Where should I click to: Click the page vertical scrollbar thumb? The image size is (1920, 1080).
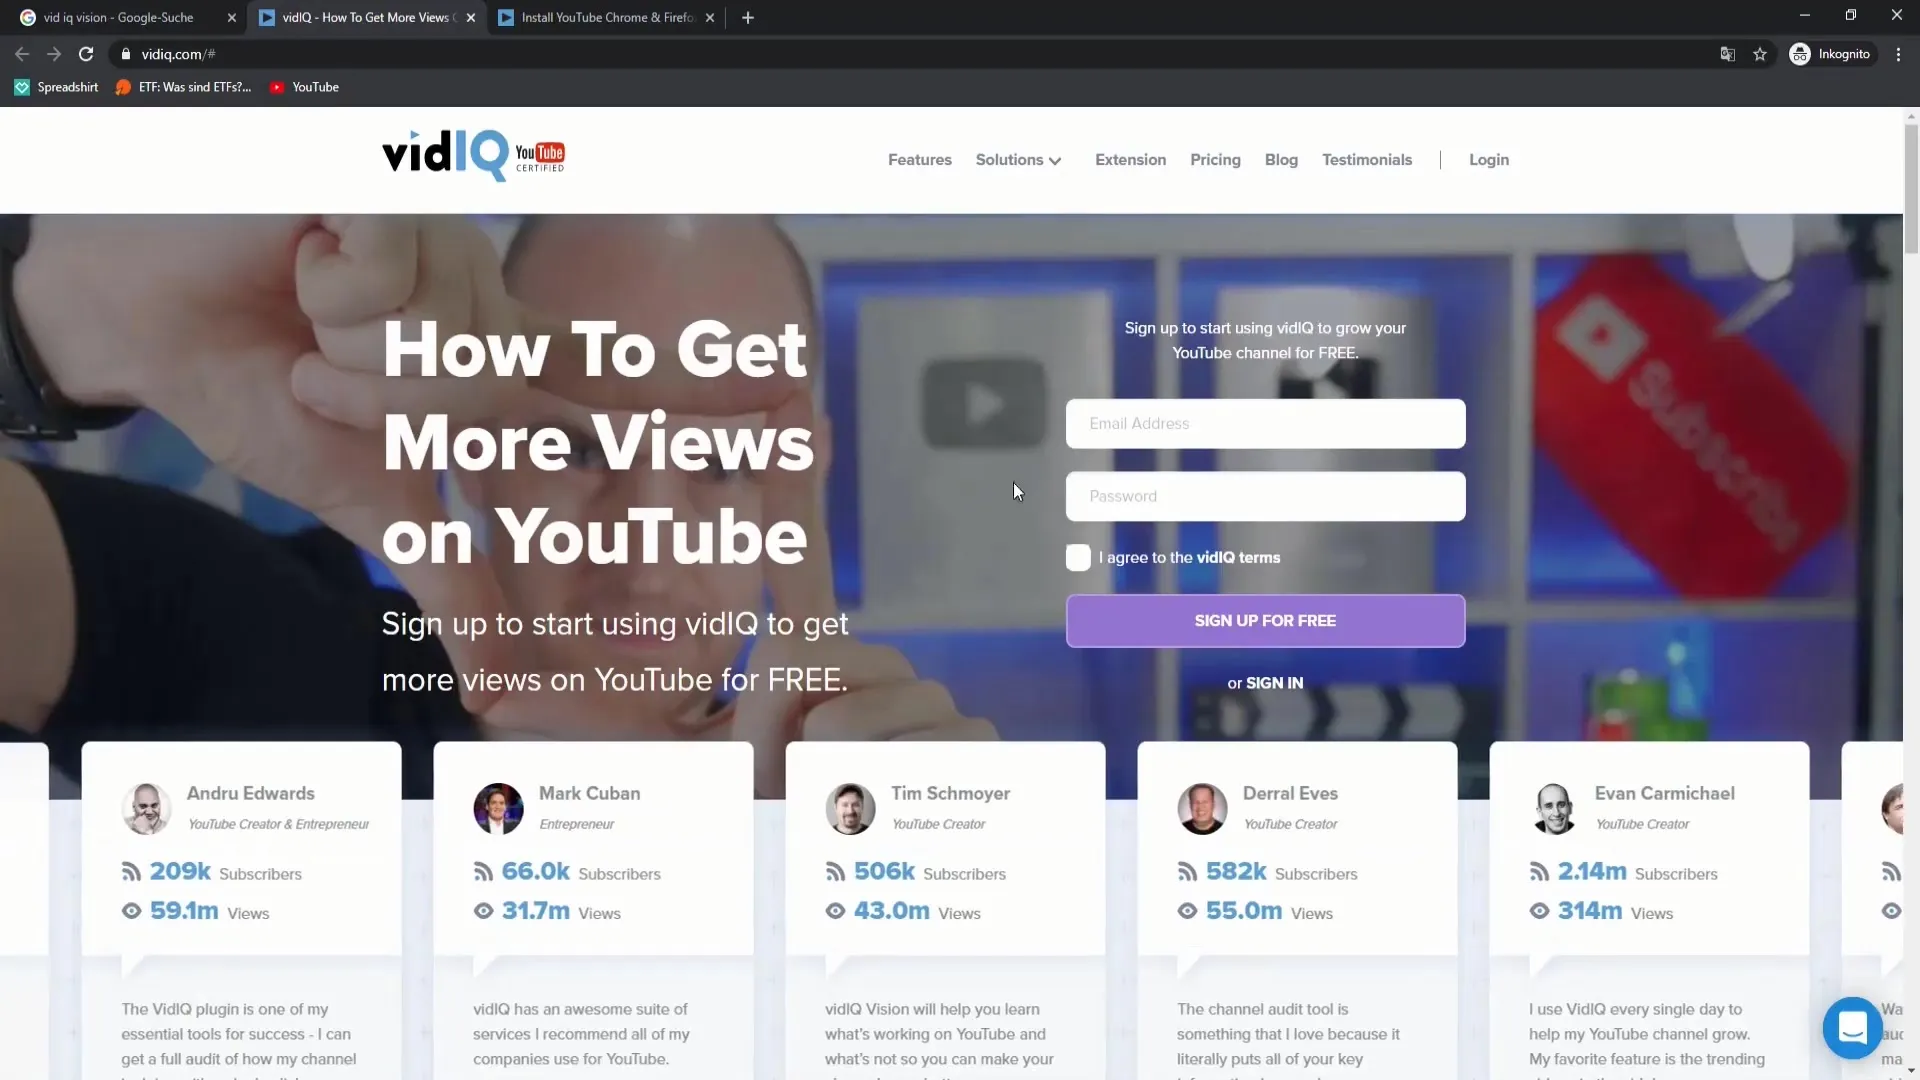[1911, 190]
